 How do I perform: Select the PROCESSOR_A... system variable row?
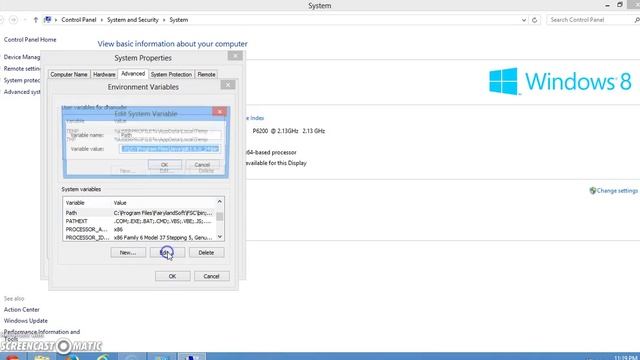[139, 229]
